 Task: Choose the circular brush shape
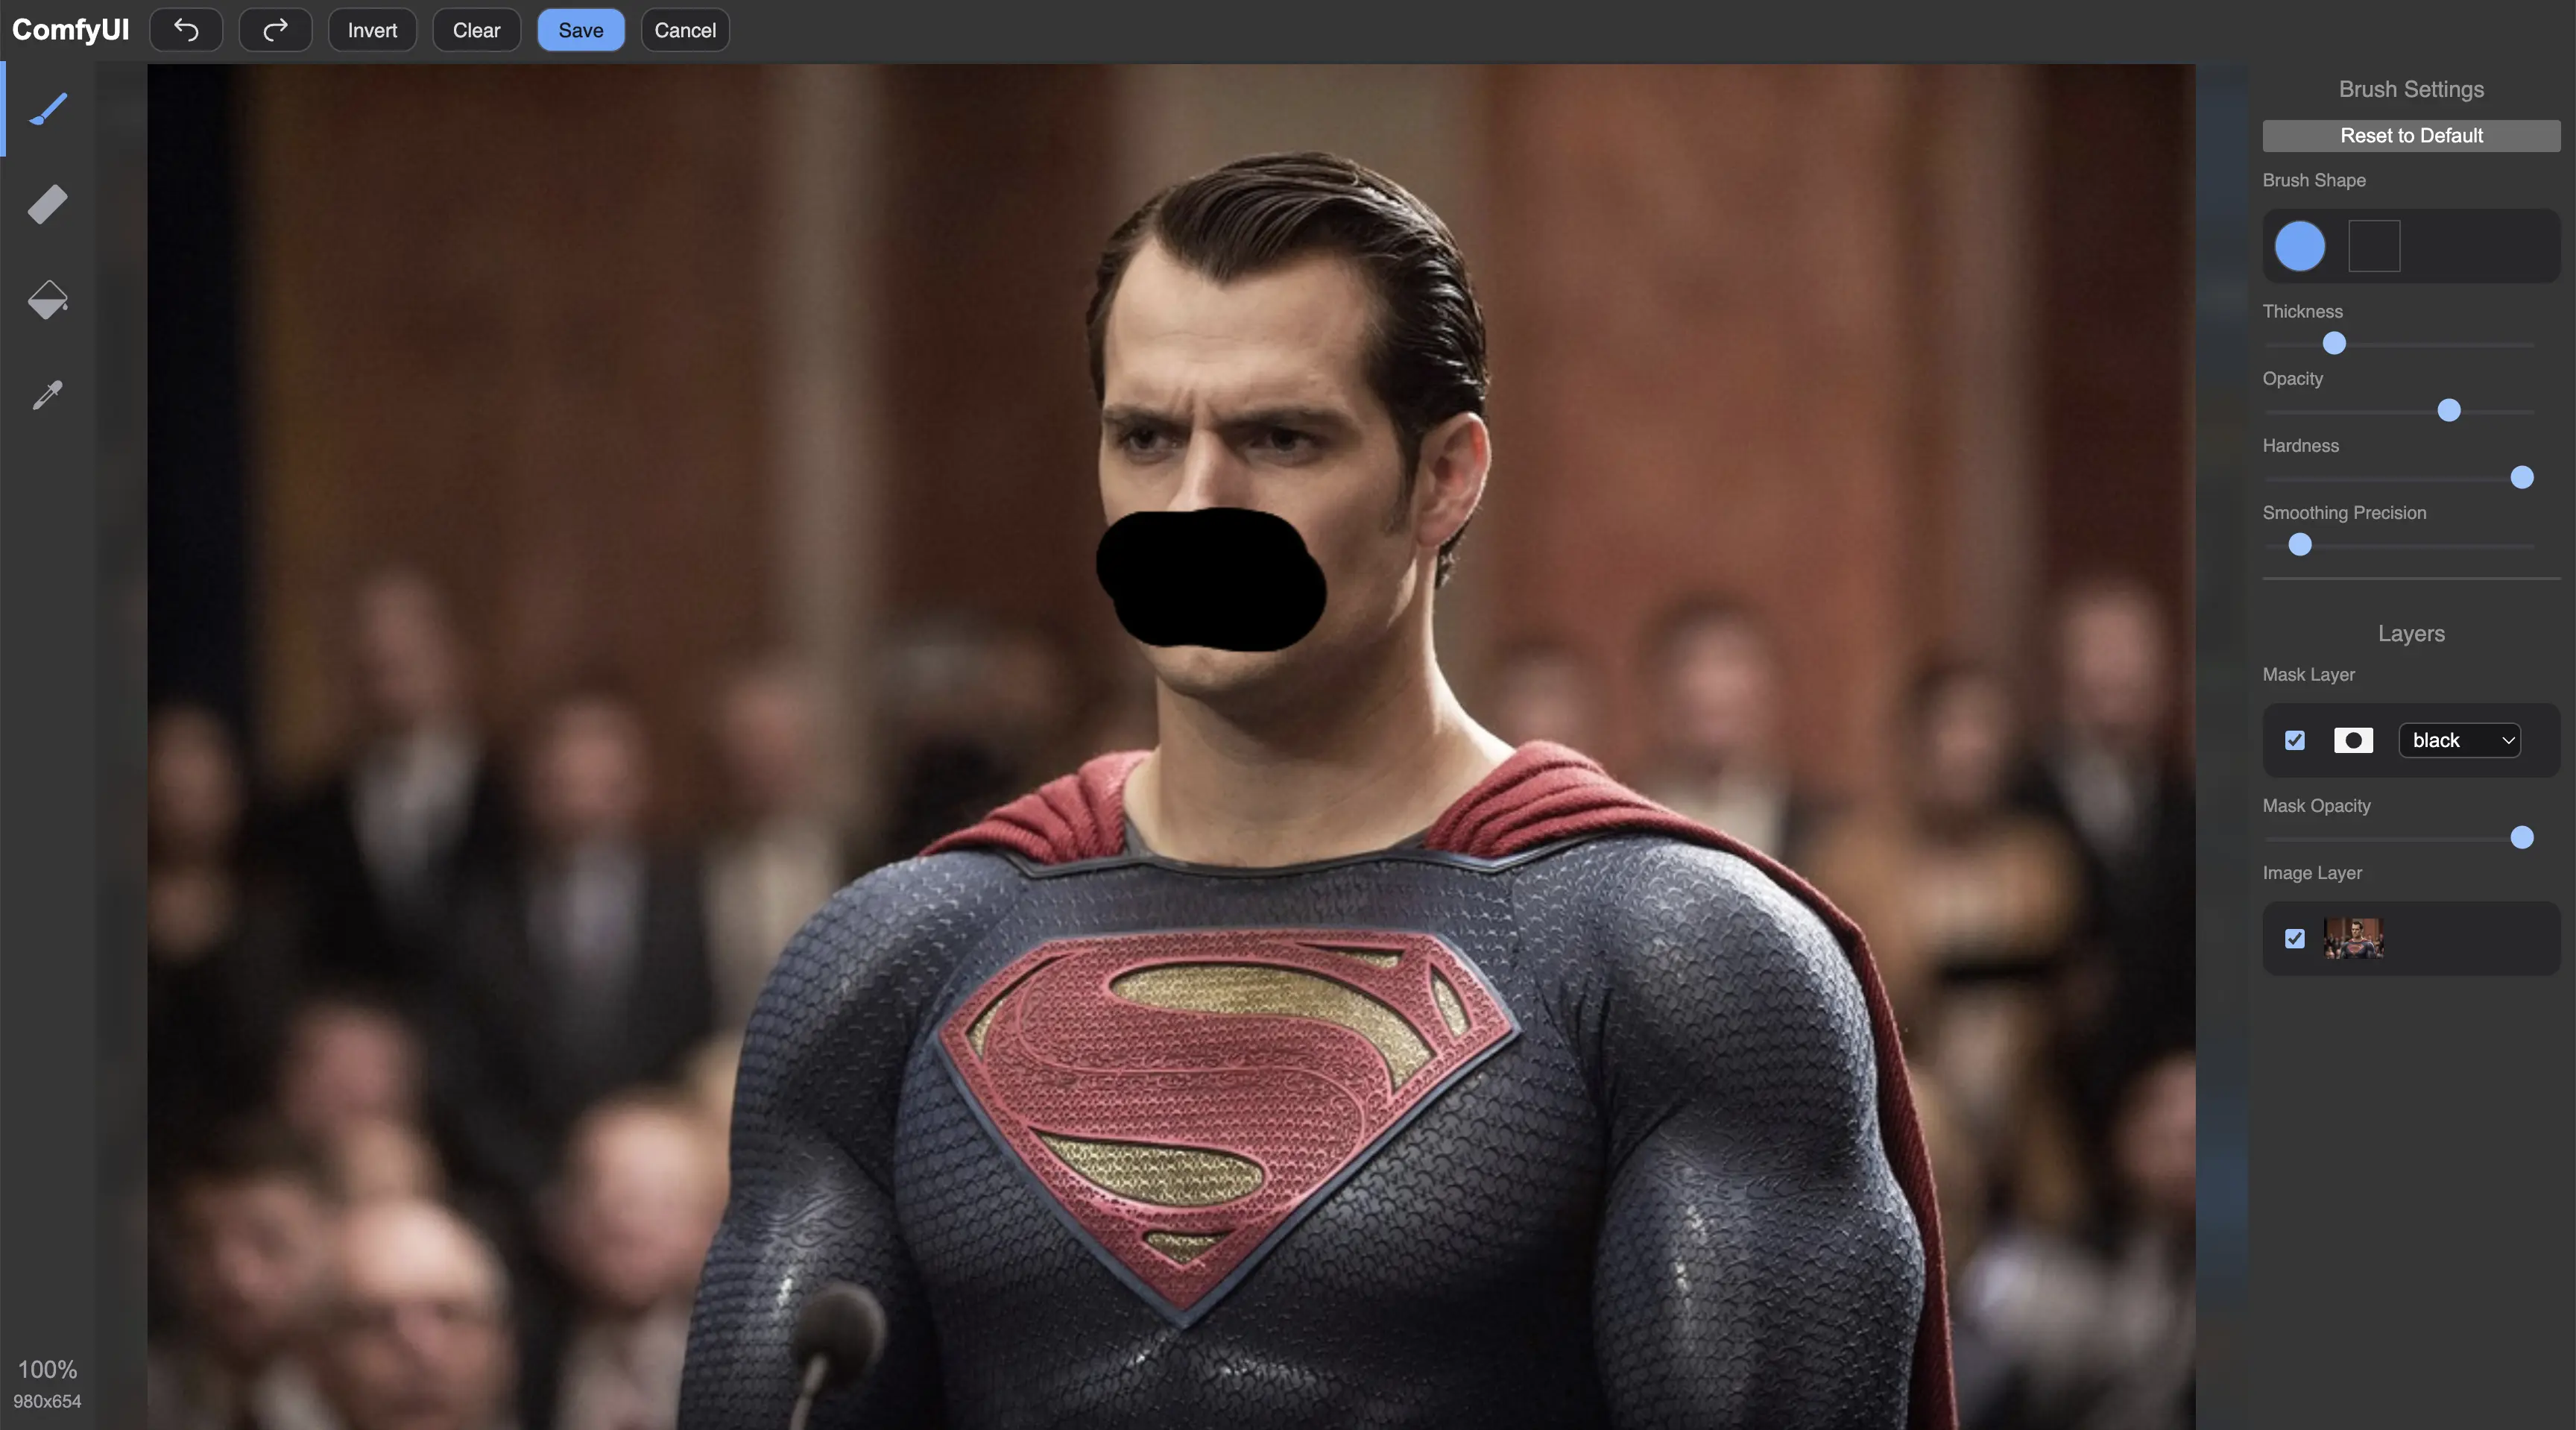coord(2299,246)
